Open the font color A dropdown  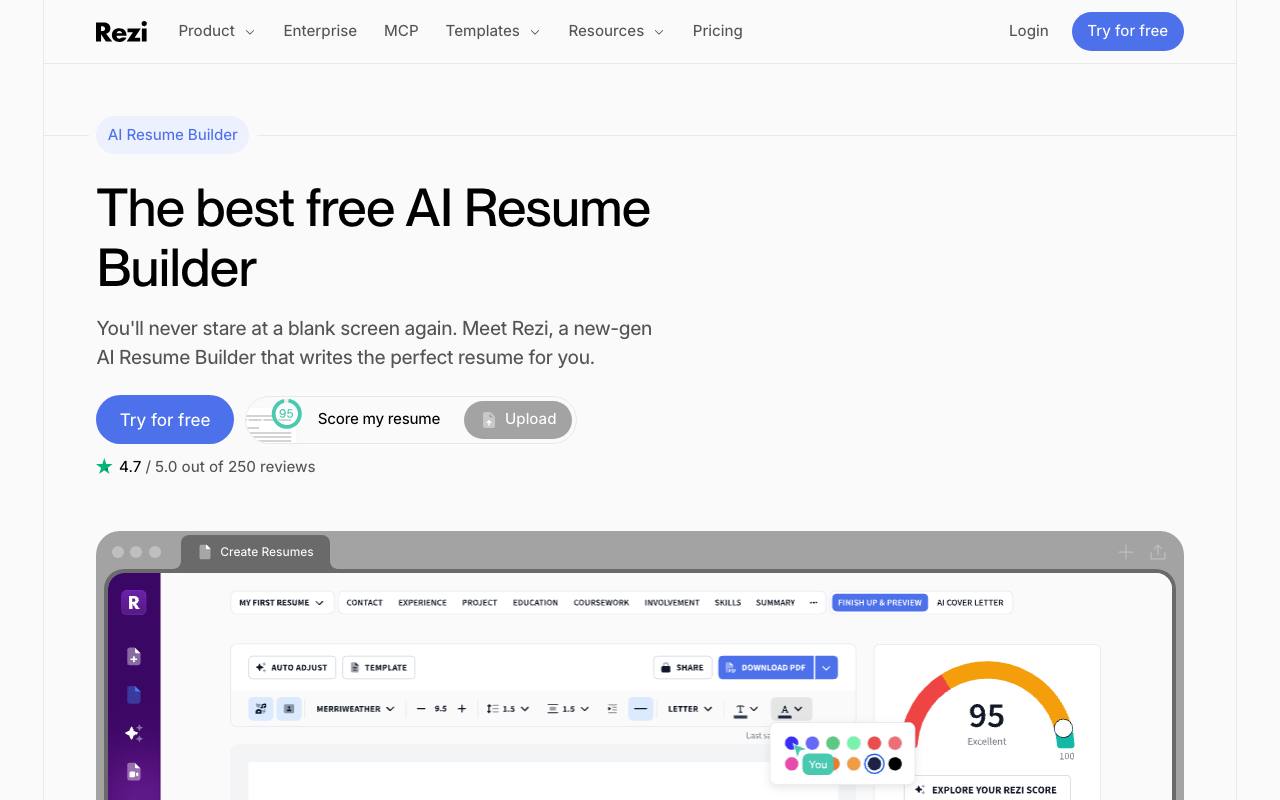pos(791,709)
